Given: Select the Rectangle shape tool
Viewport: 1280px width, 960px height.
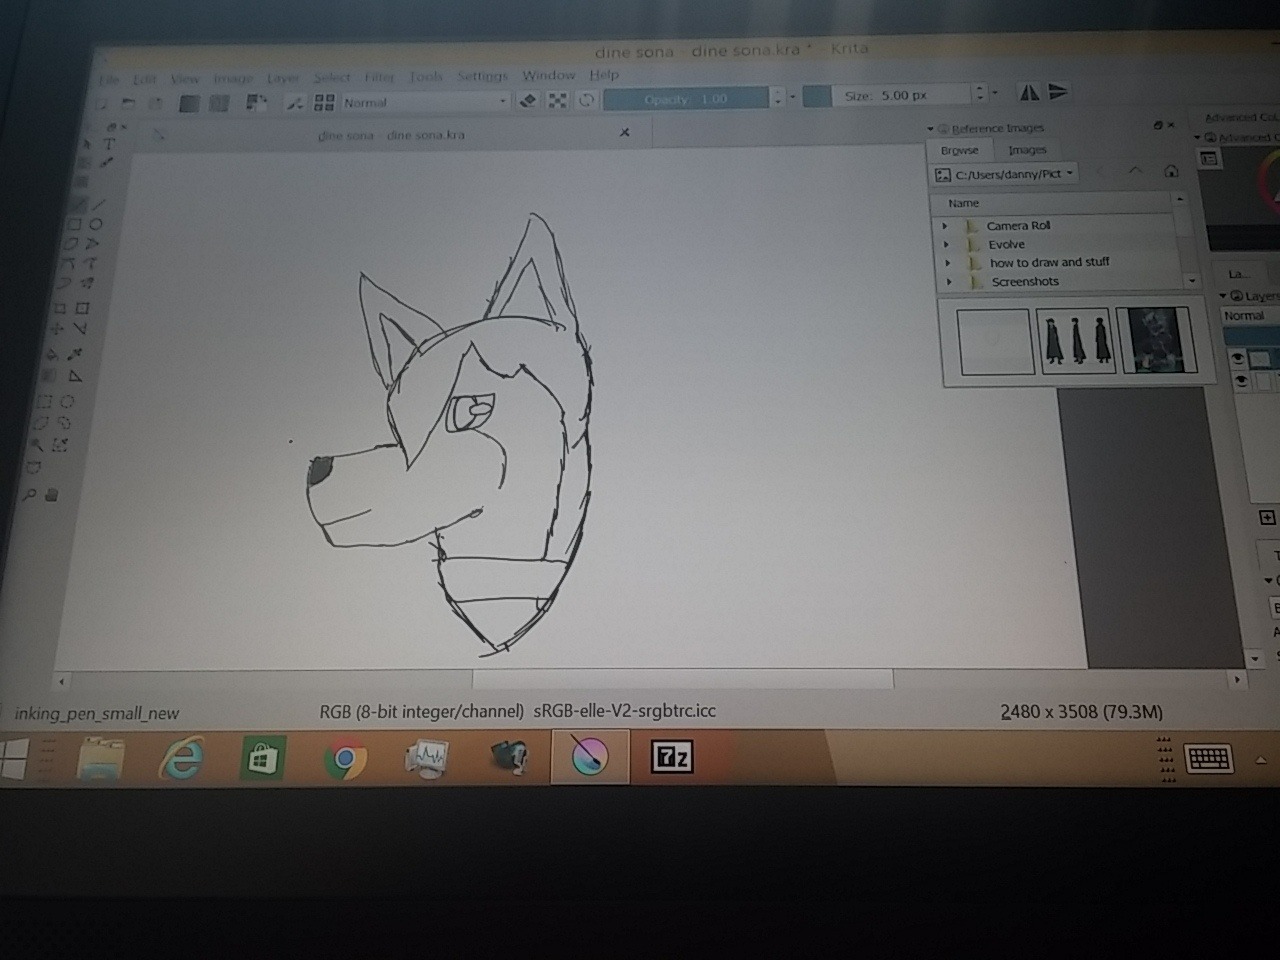Looking at the screenshot, I should click(x=75, y=224).
